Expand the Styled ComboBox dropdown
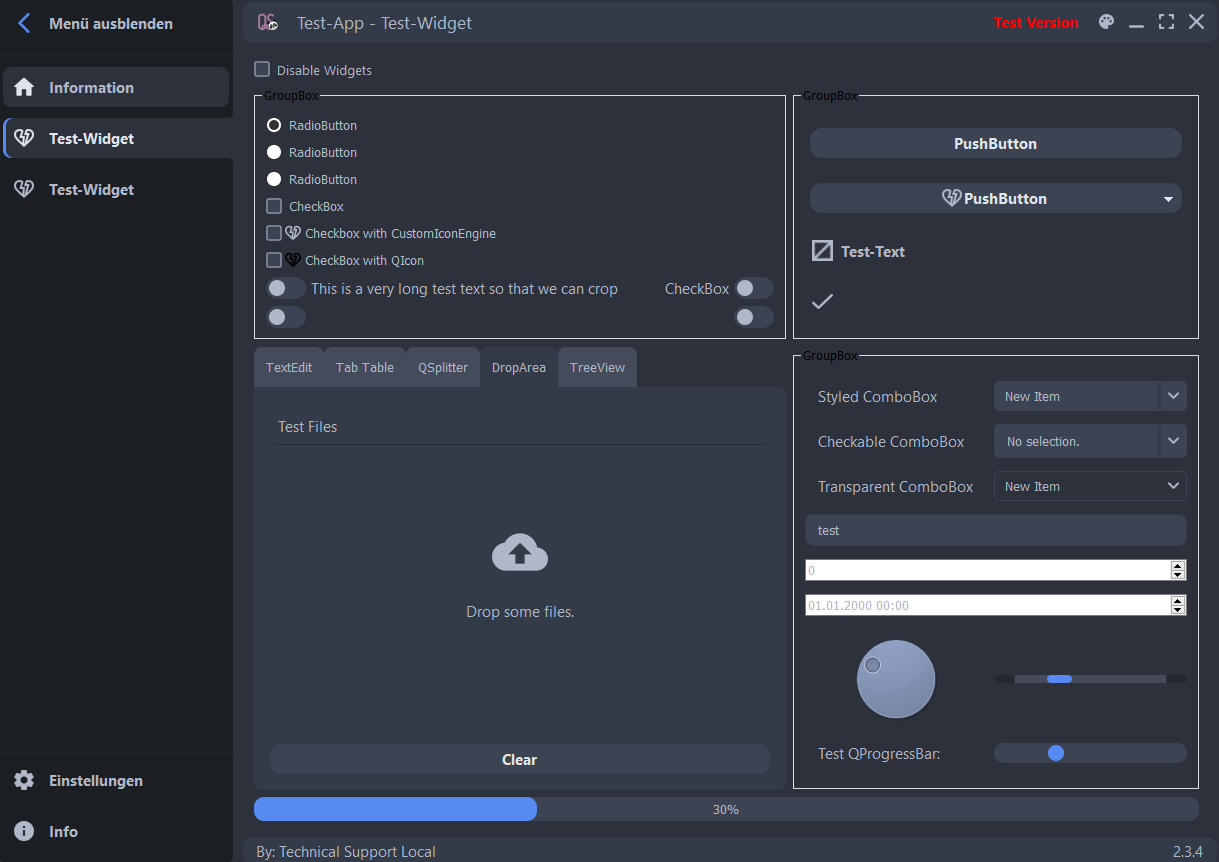 [1172, 396]
